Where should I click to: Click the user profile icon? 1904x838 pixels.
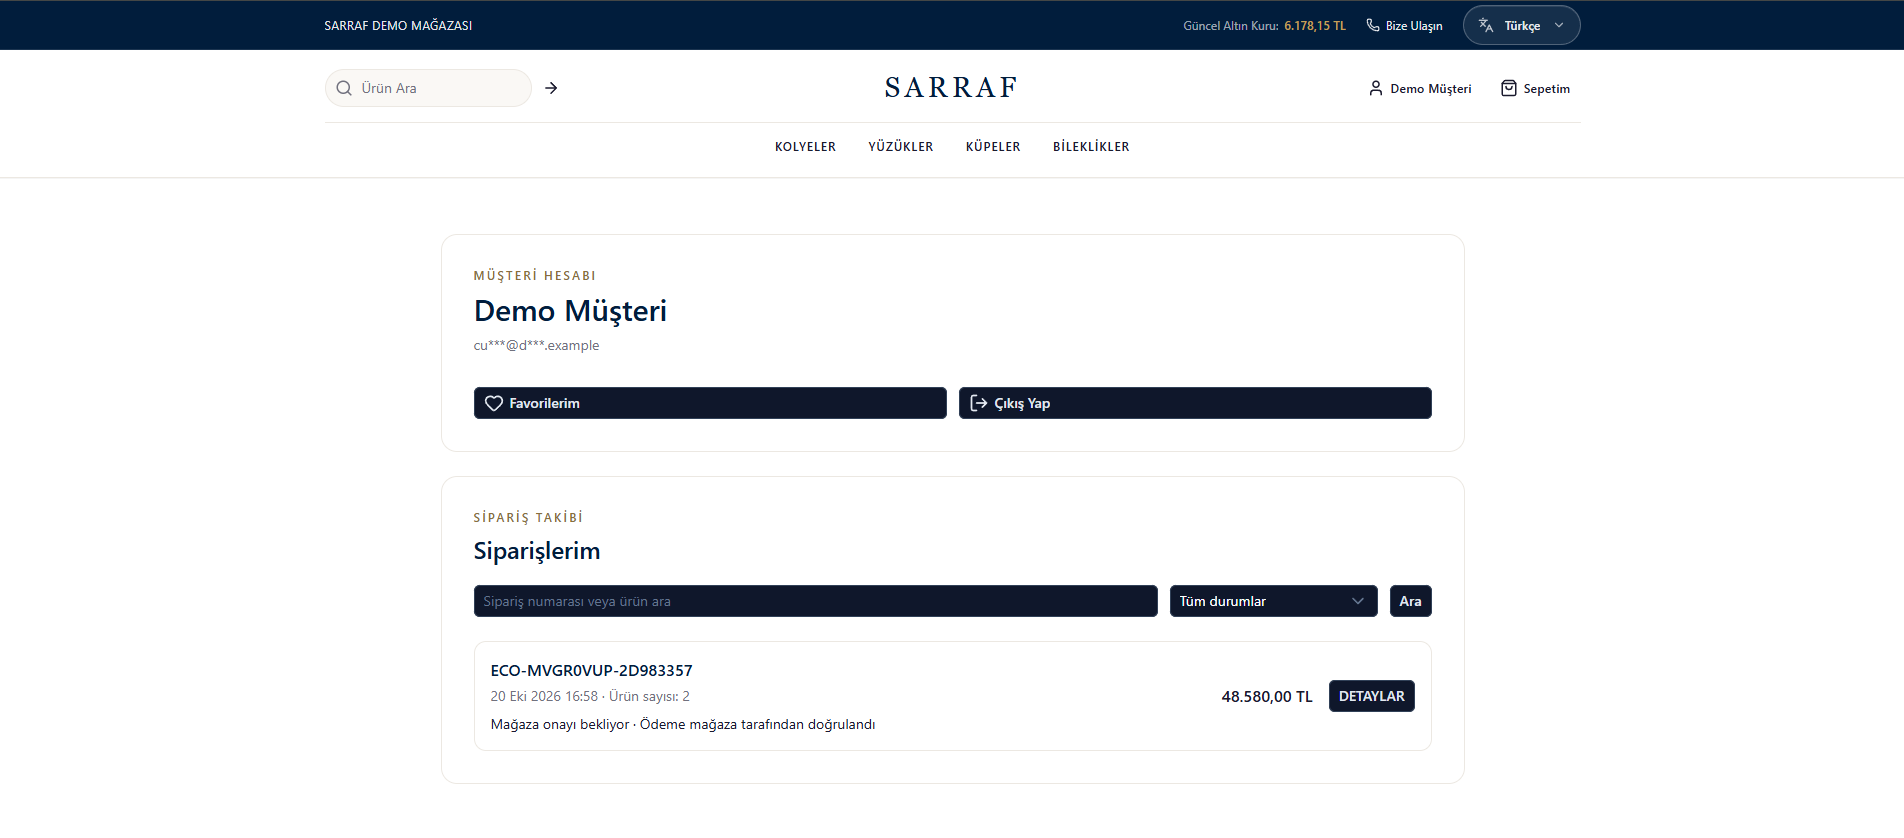click(x=1376, y=88)
